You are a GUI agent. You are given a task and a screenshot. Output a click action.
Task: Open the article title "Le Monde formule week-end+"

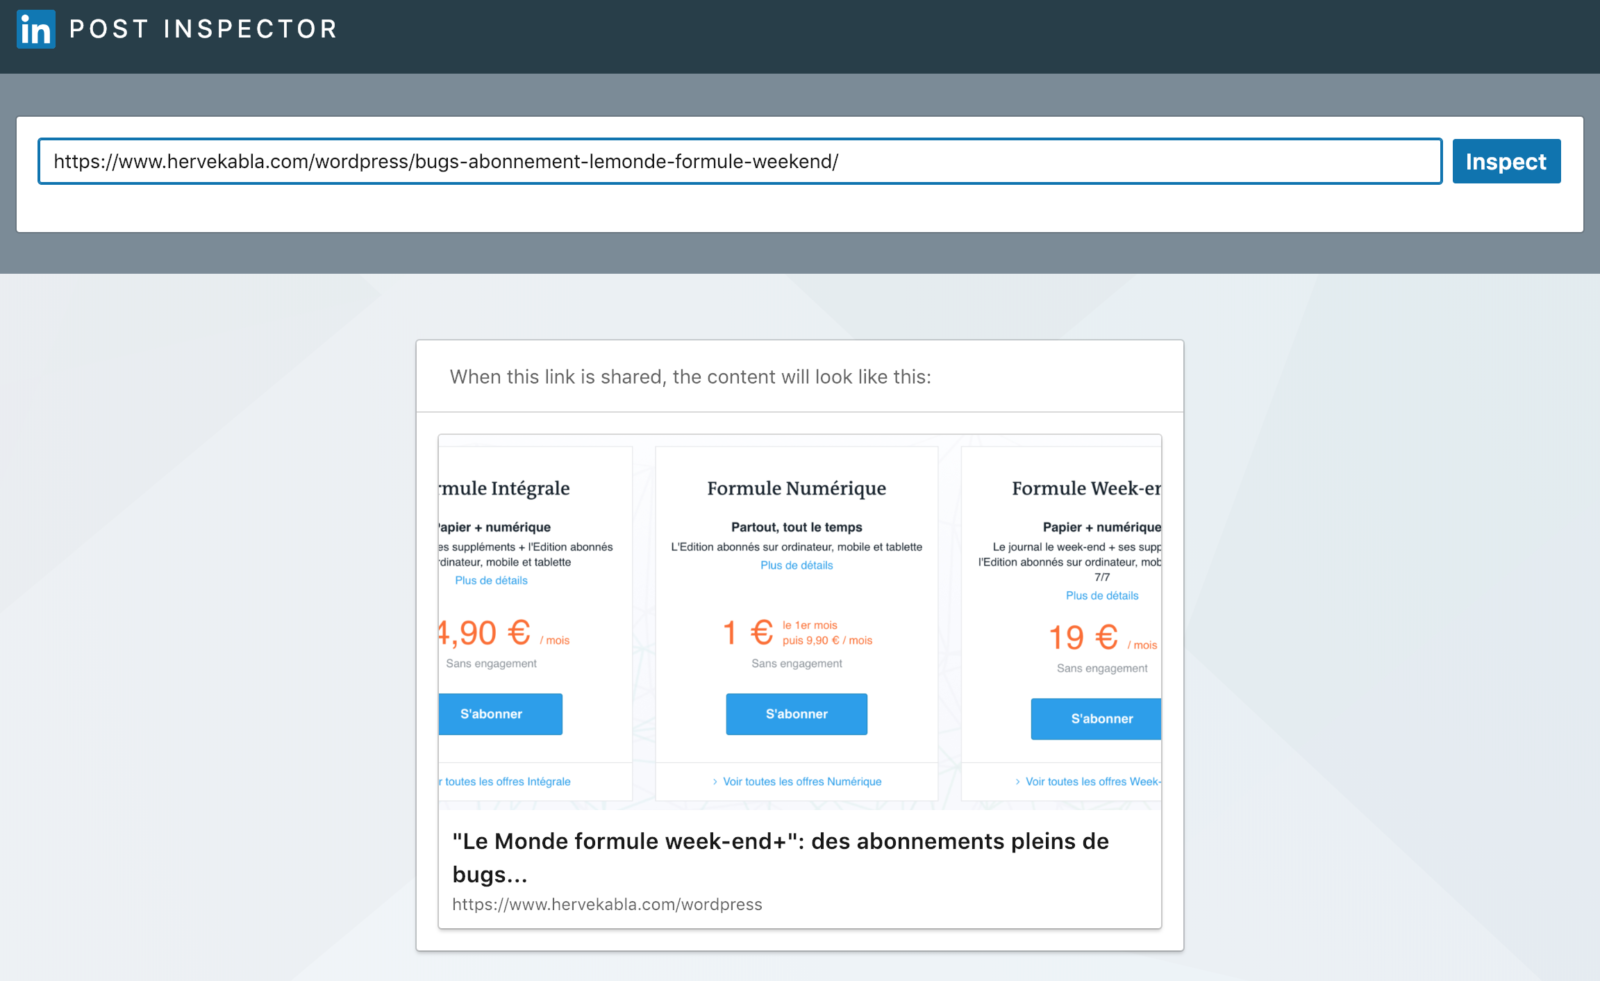[780, 857]
